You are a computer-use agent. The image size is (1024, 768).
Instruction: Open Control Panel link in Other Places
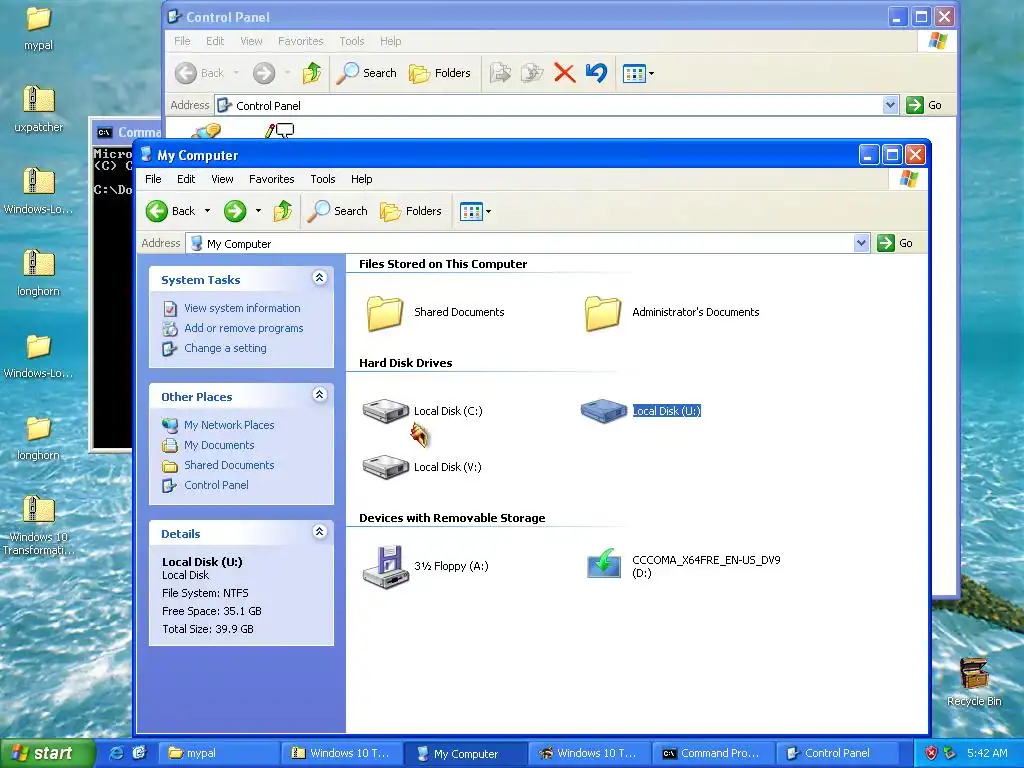[216, 485]
